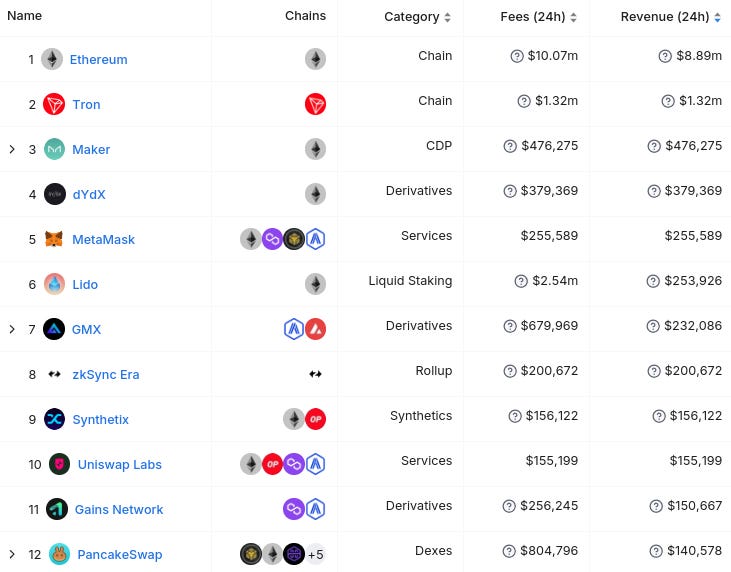This screenshot has height=572, width=731.
Task: Click the Uniswap Labs logo icon
Action: (60, 464)
